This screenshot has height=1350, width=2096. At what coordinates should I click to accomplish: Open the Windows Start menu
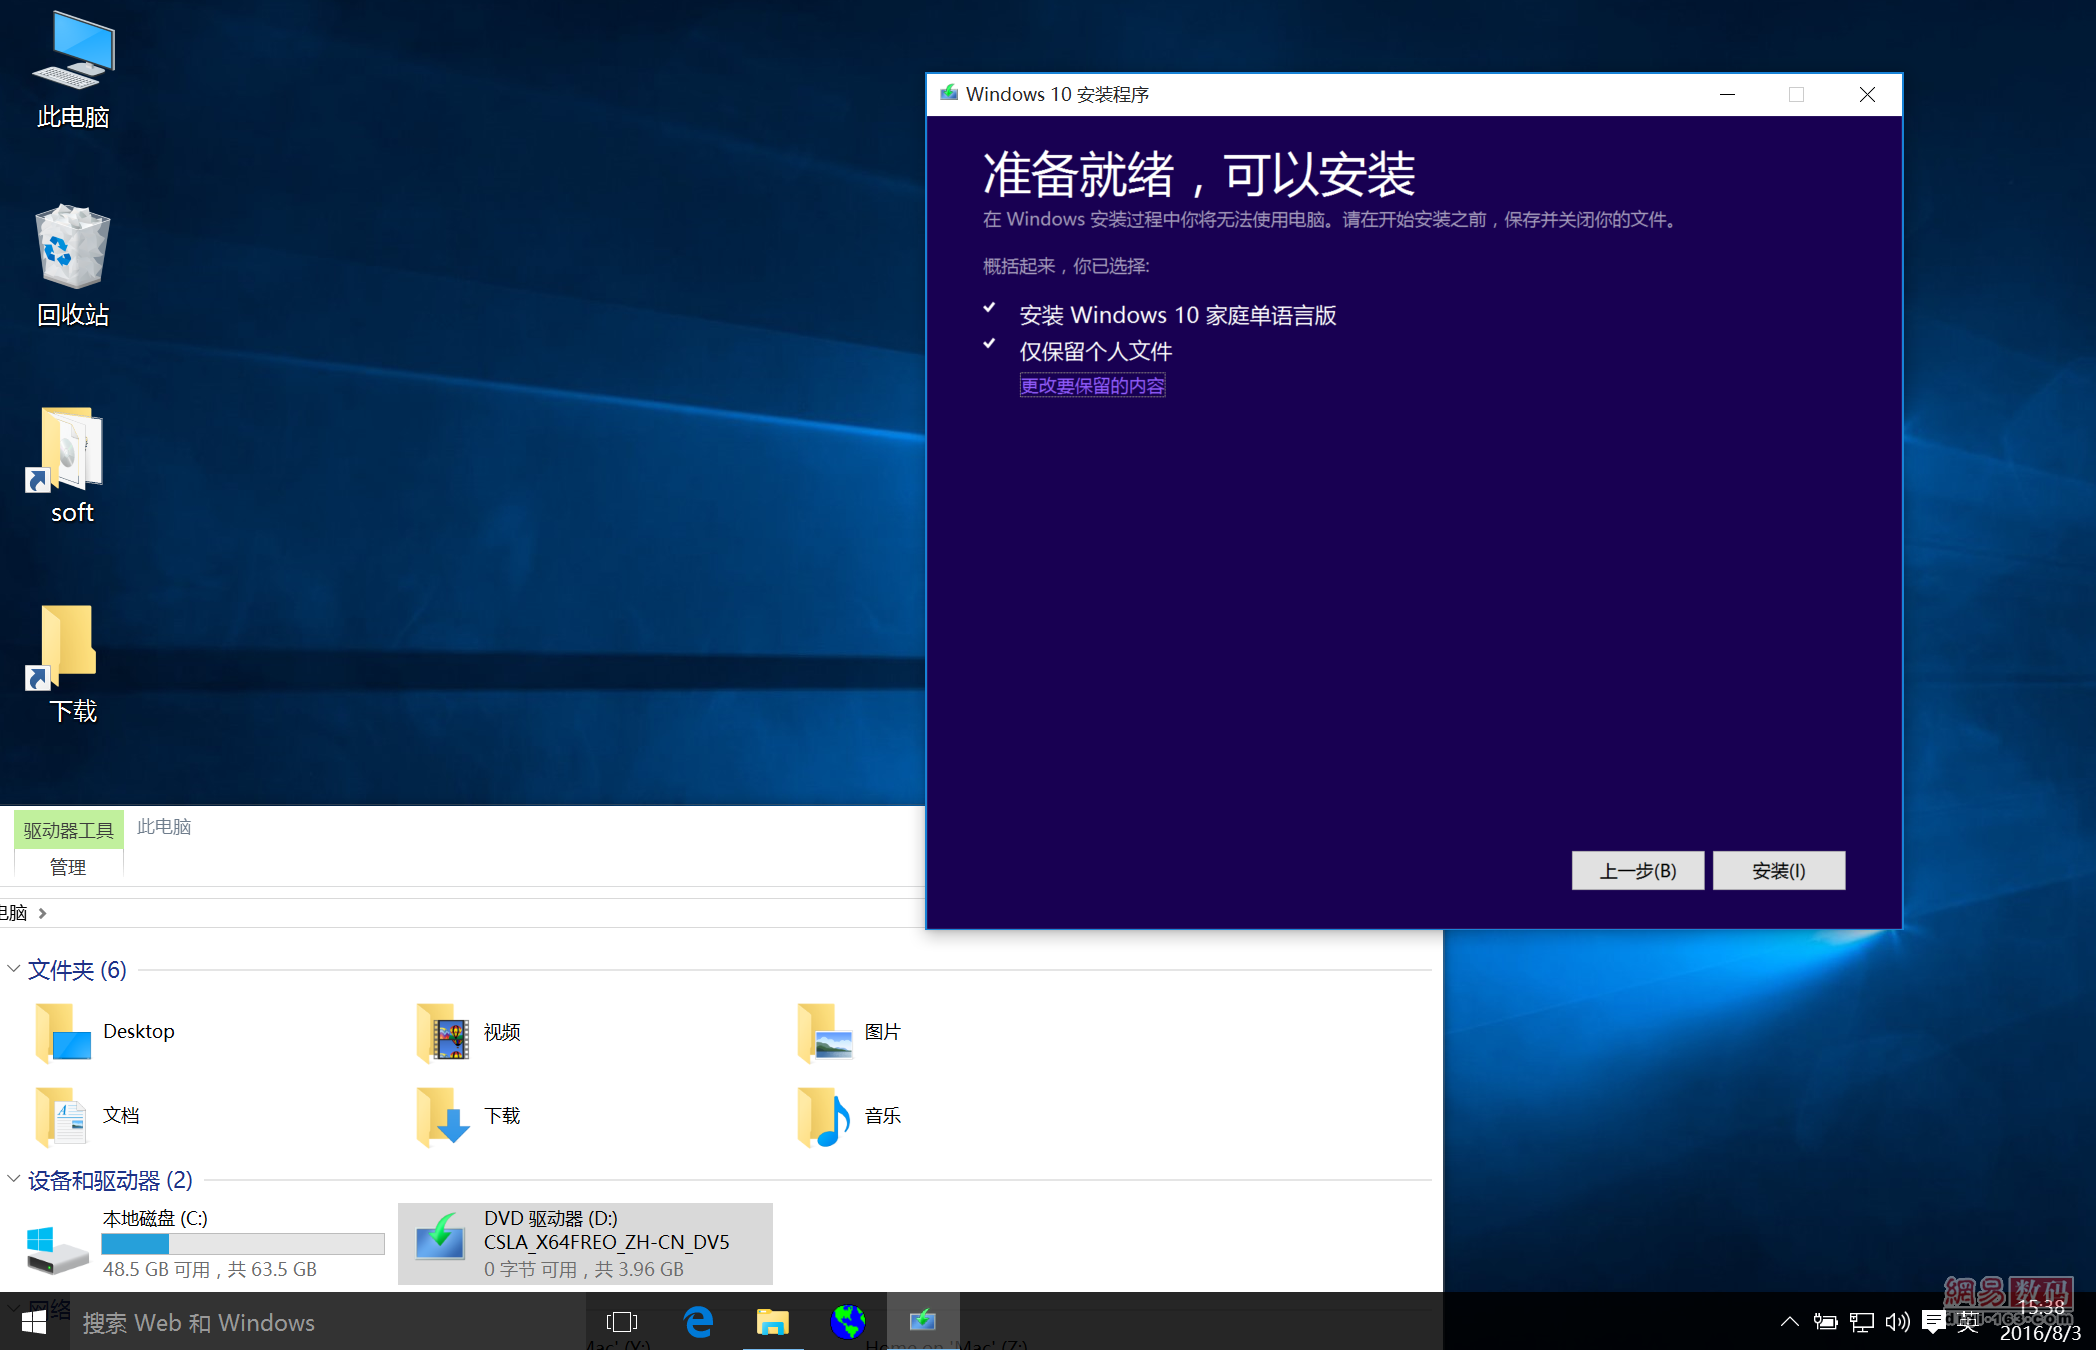click(x=34, y=1322)
